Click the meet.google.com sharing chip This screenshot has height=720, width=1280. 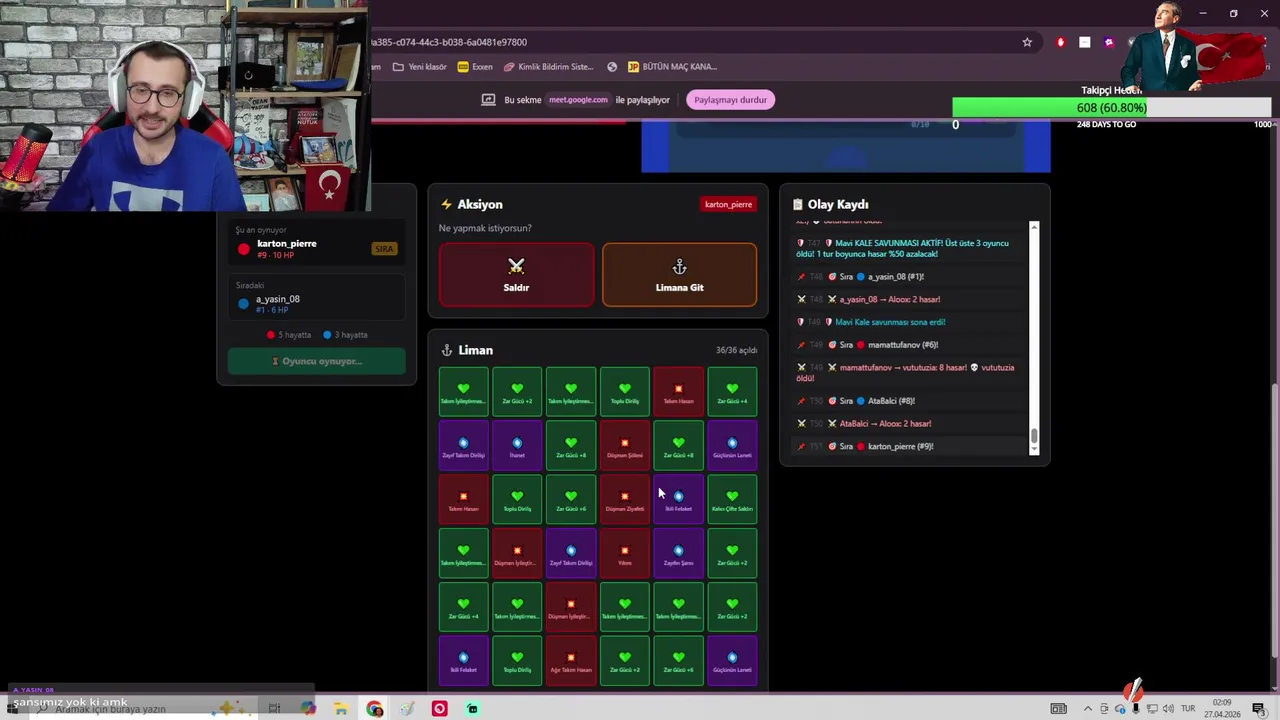pyautogui.click(x=578, y=100)
